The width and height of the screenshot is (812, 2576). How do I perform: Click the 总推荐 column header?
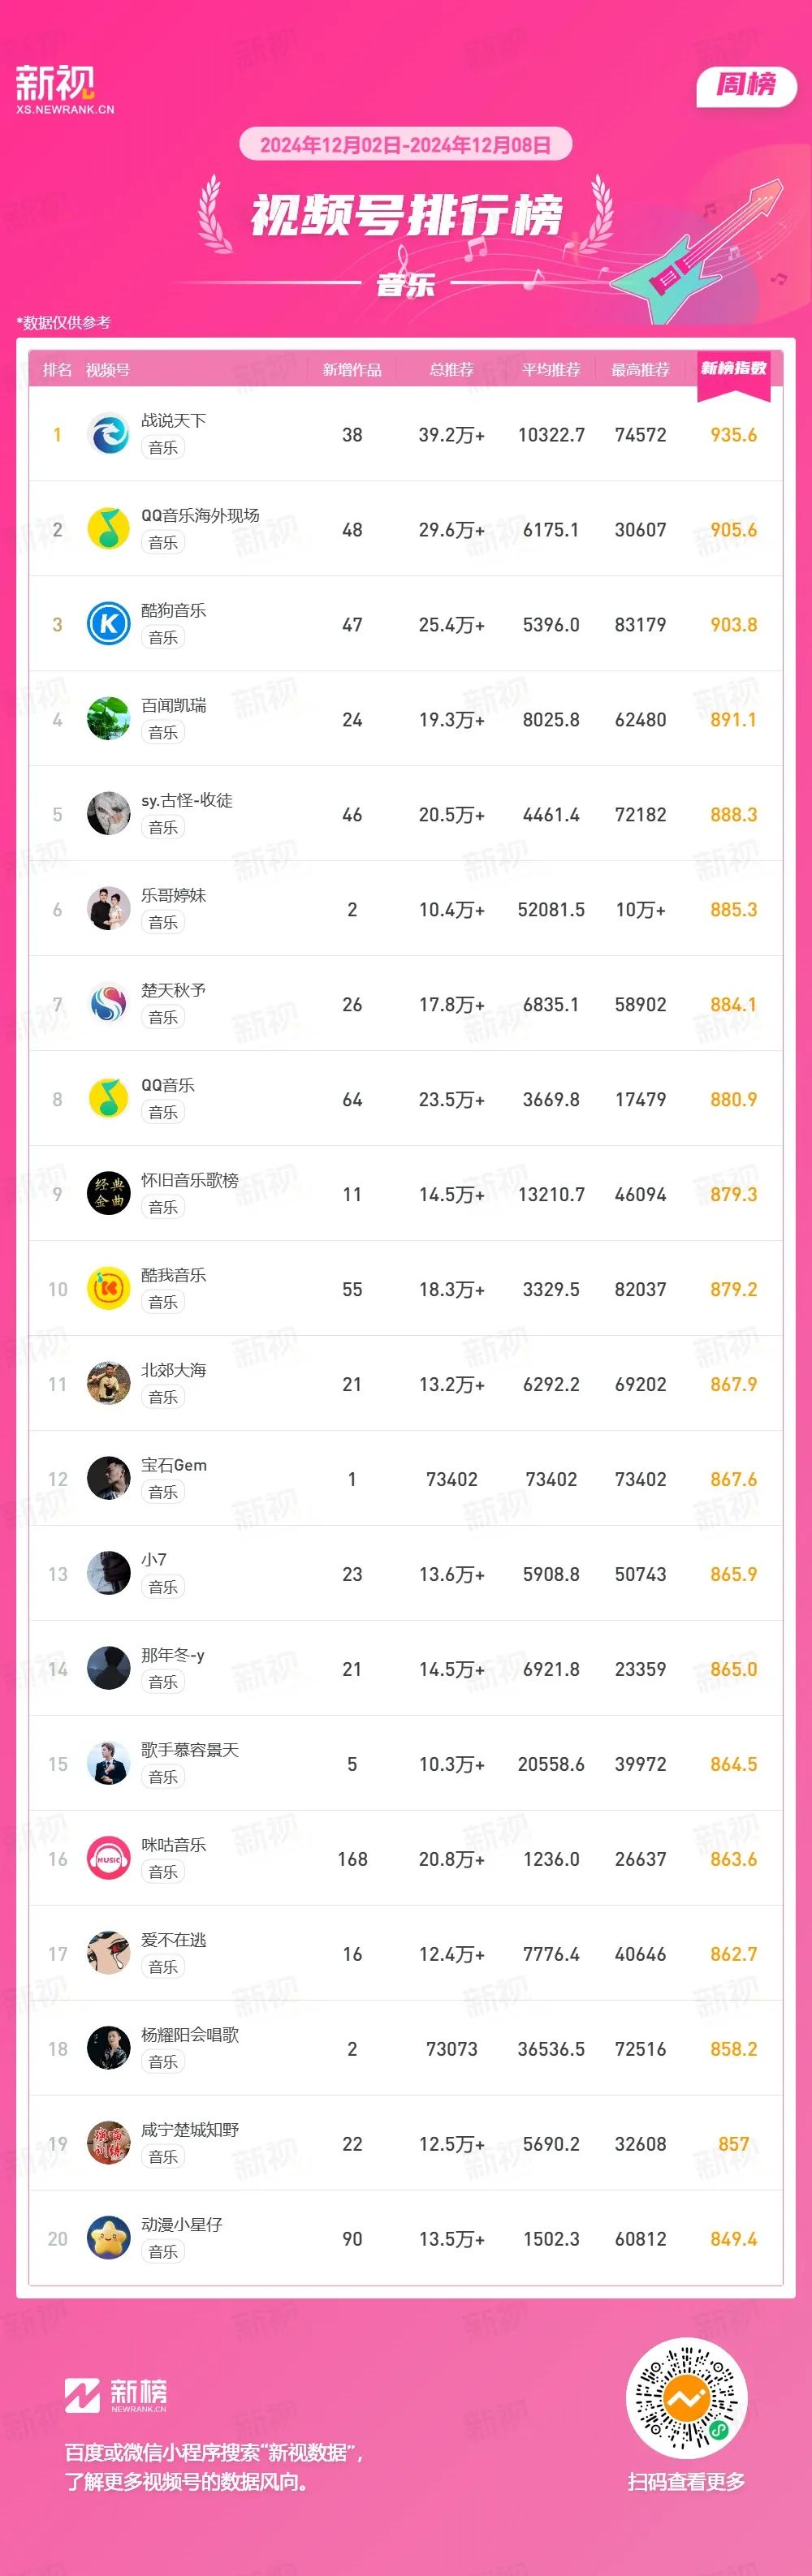click(x=452, y=370)
